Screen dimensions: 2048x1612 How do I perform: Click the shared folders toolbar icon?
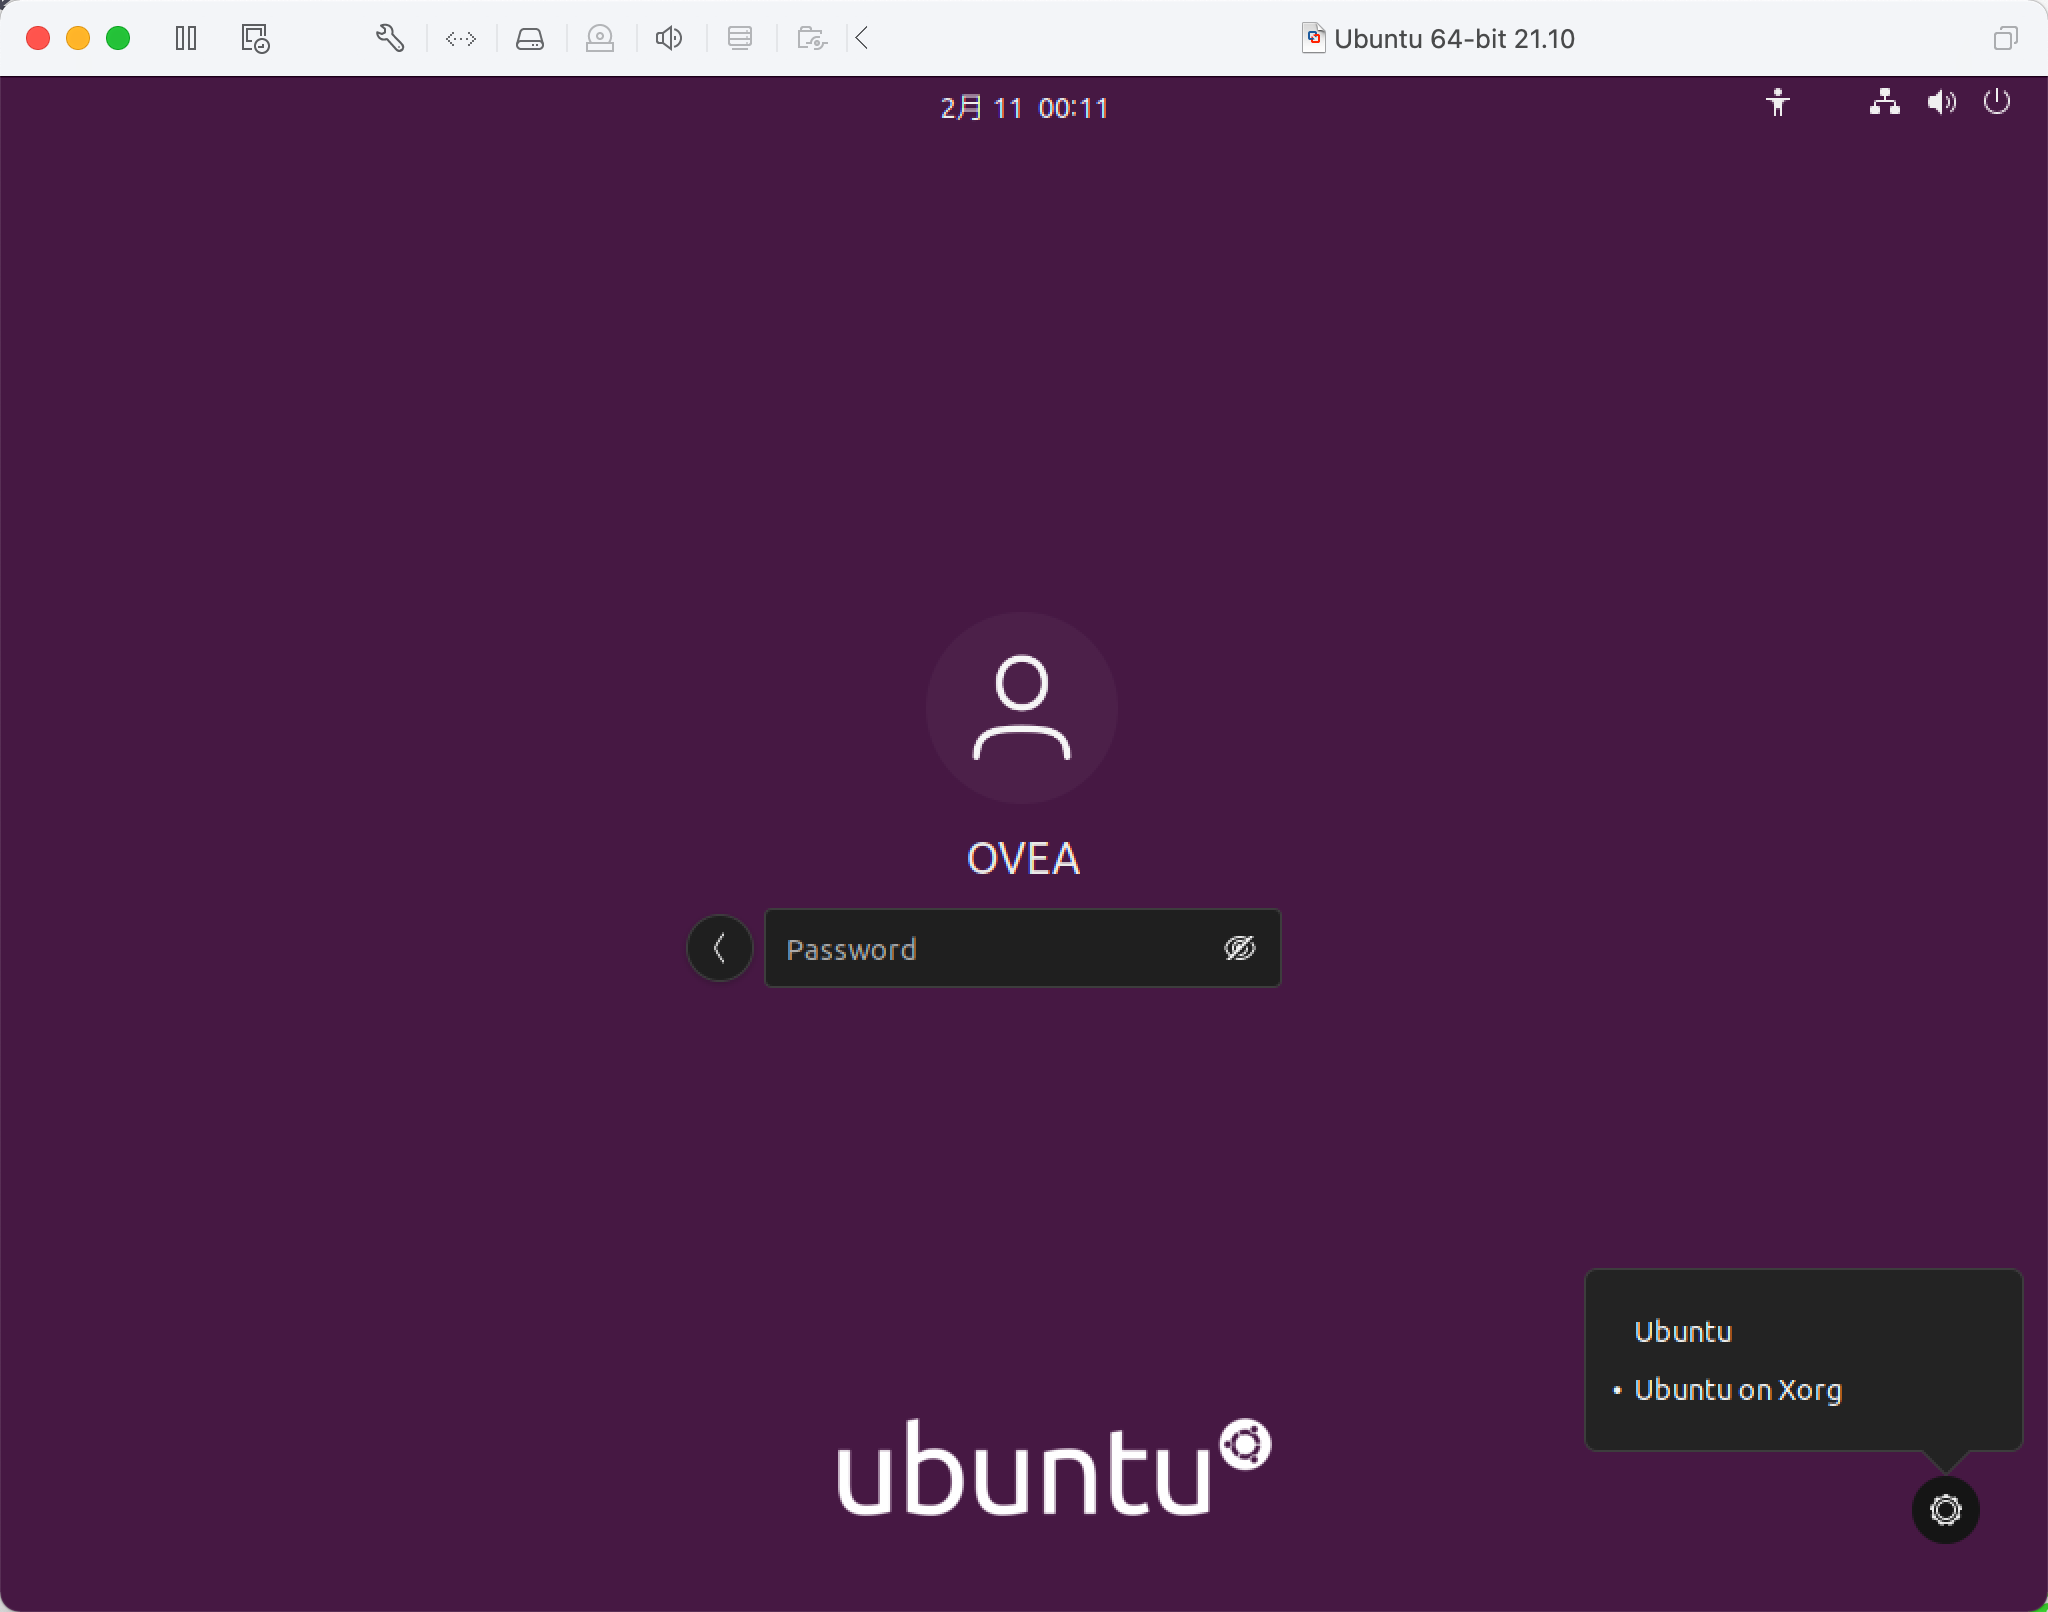click(811, 39)
